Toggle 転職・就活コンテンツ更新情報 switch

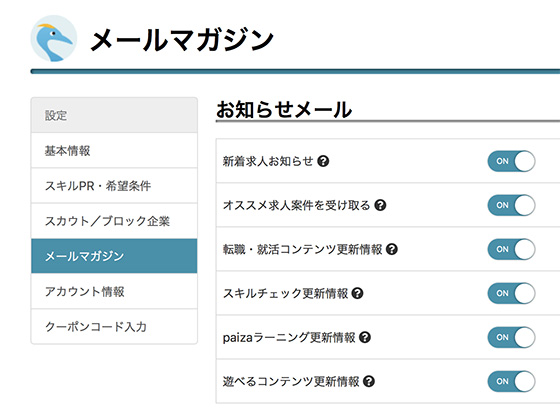[511, 249]
